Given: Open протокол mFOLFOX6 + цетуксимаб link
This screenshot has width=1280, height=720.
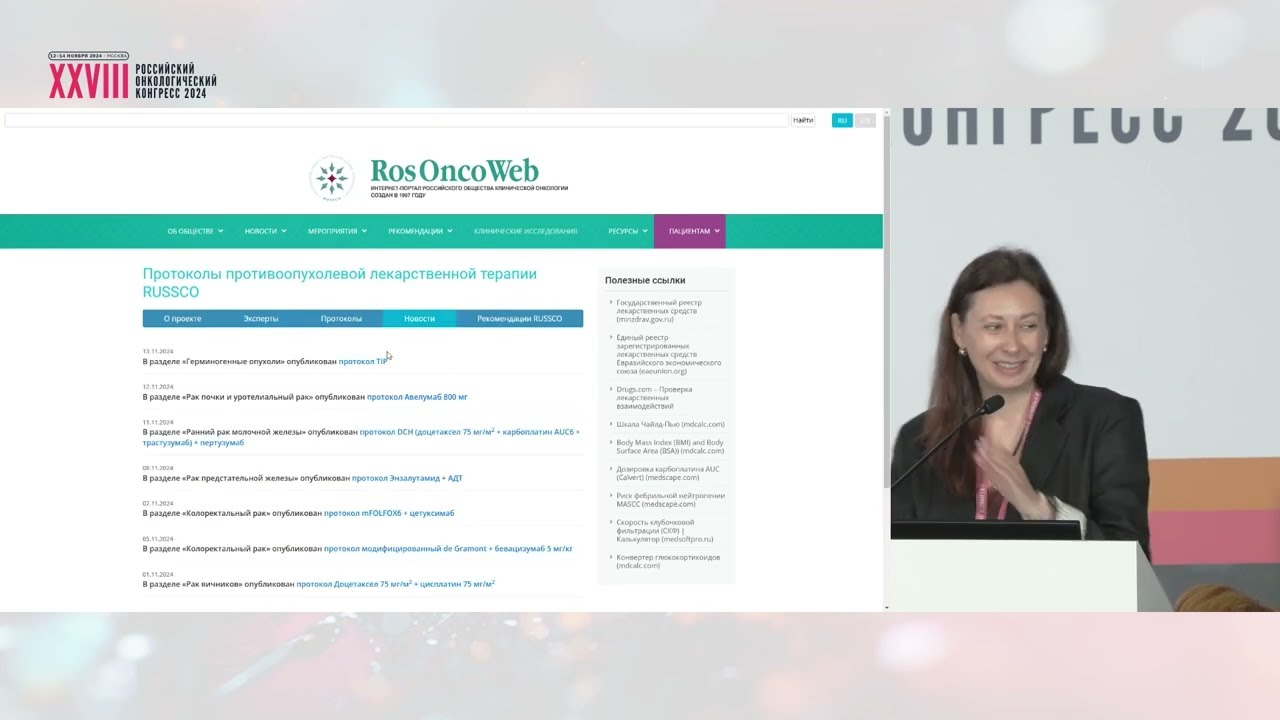Looking at the screenshot, I should [389, 513].
